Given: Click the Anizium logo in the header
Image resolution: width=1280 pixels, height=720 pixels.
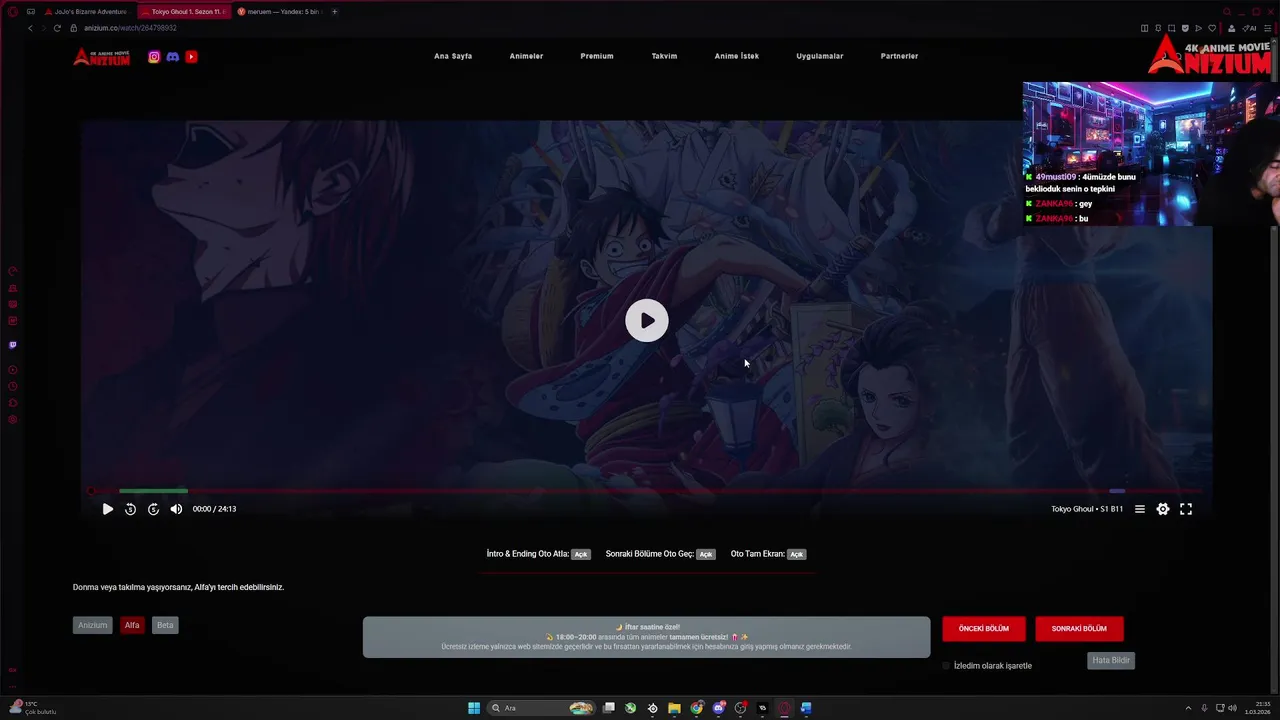Looking at the screenshot, I should coord(102,57).
